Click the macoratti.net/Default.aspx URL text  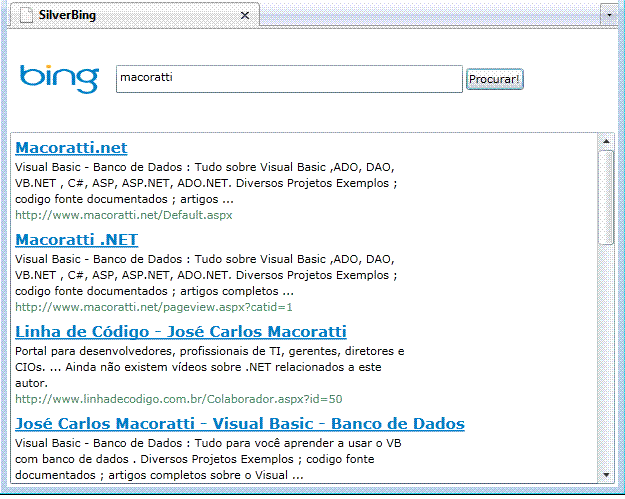click(x=124, y=215)
